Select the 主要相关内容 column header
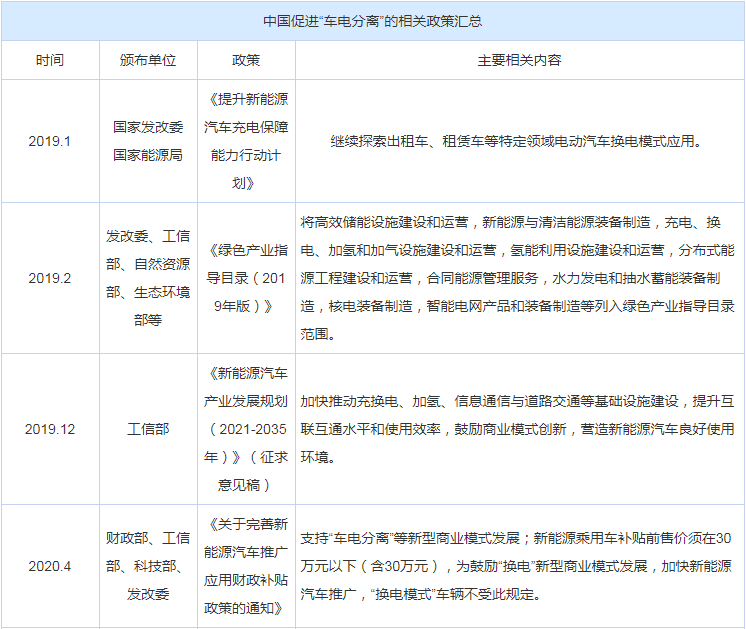 coord(520,60)
